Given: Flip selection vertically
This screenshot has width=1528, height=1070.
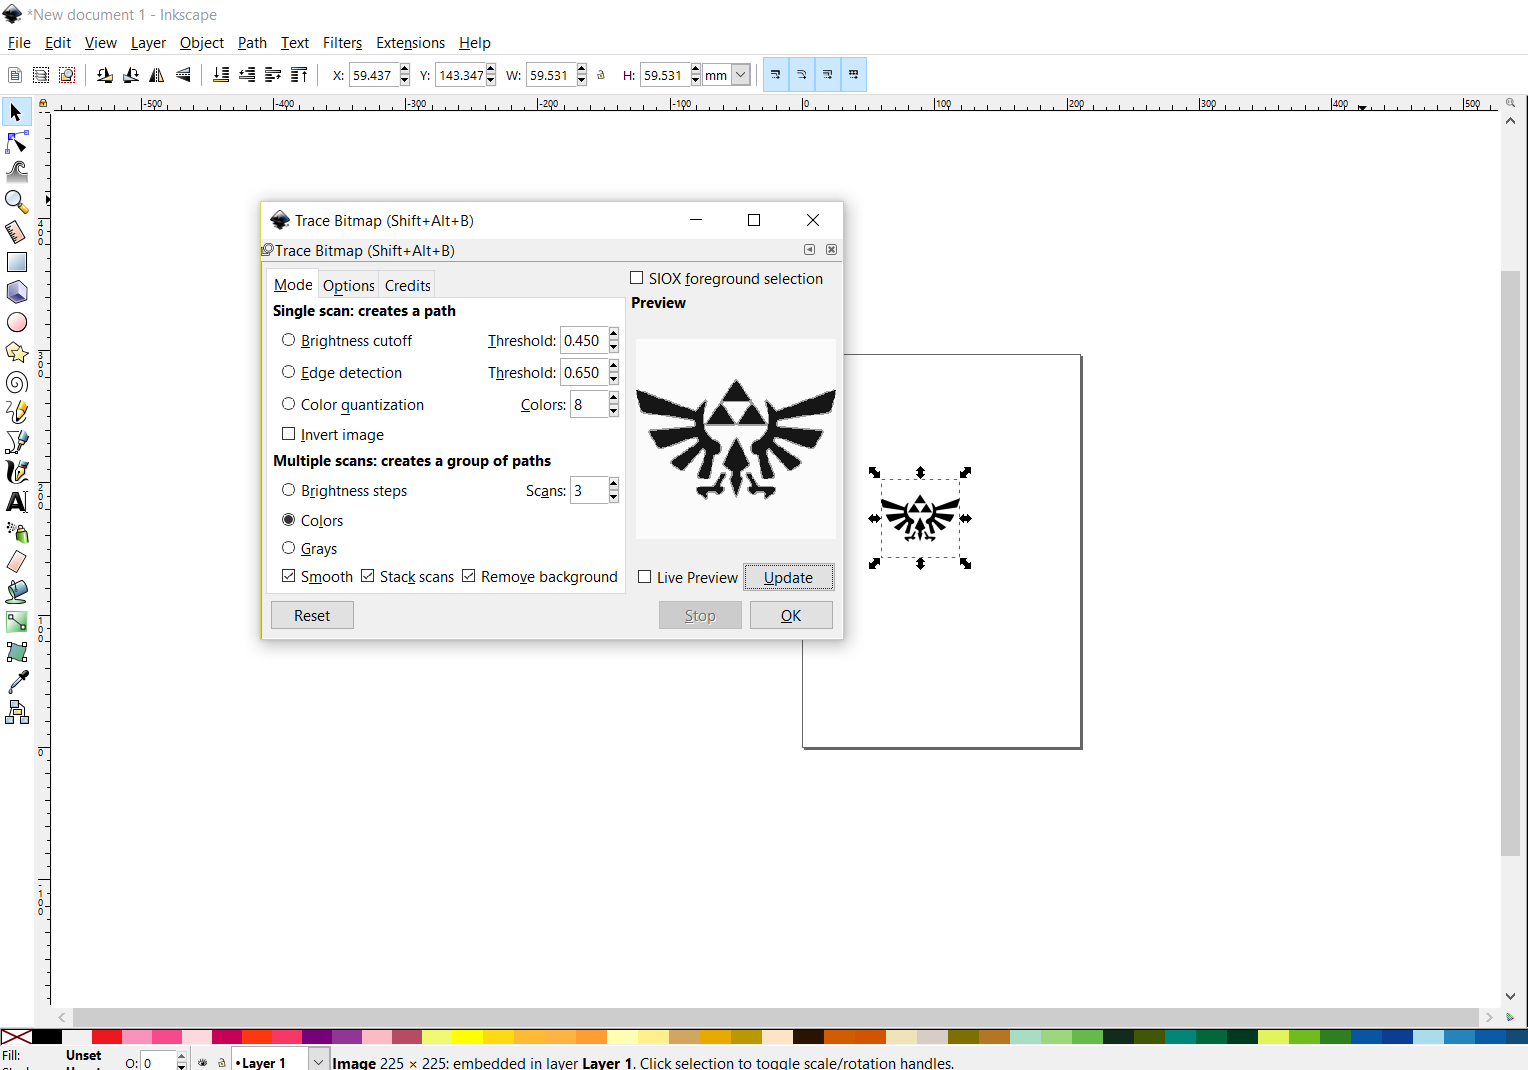Looking at the screenshot, I should [183, 75].
